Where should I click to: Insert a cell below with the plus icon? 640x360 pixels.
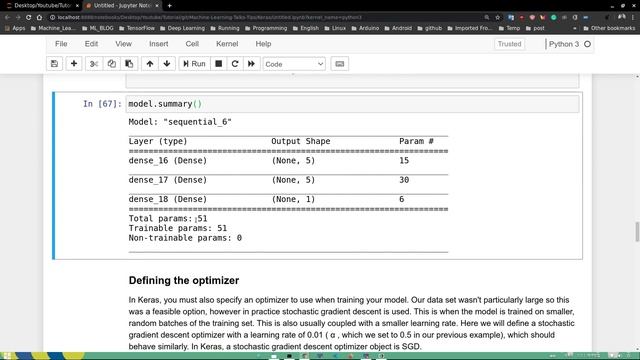coord(74,64)
